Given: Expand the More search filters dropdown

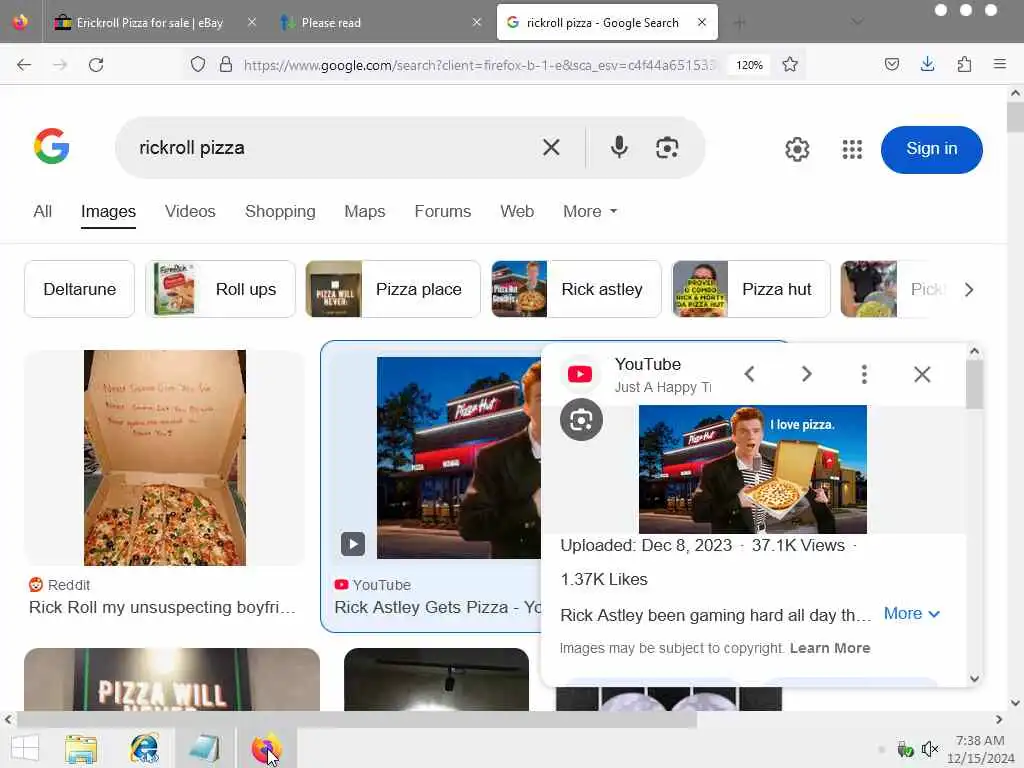Looking at the screenshot, I should pyautogui.click(x=590, y=212).
